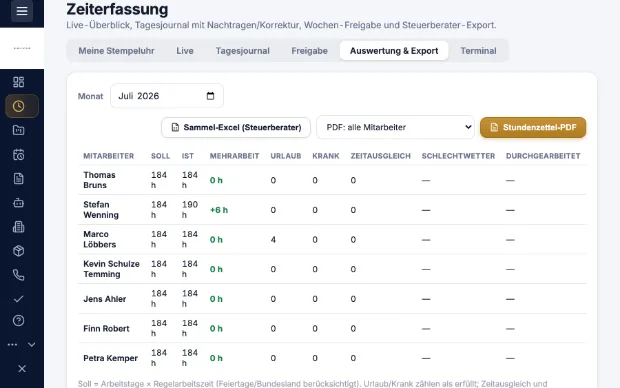Click the MITARBEITER column header
620x388 pixels.
[x=108, y=156]
